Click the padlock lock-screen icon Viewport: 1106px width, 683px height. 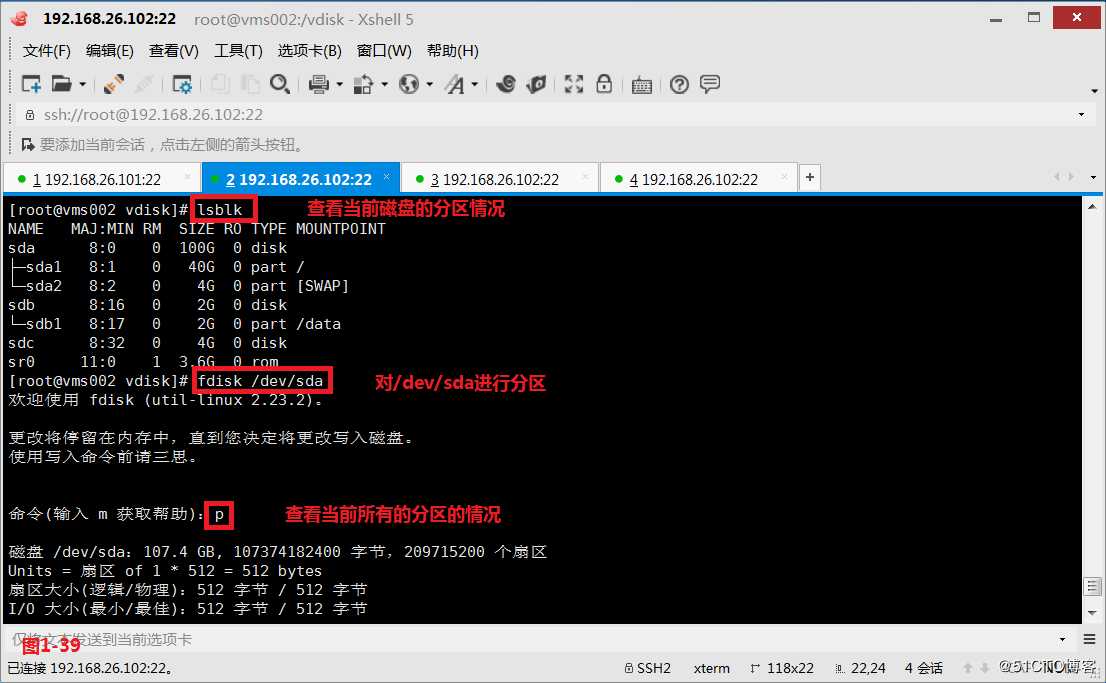click(x=604, y=84)
